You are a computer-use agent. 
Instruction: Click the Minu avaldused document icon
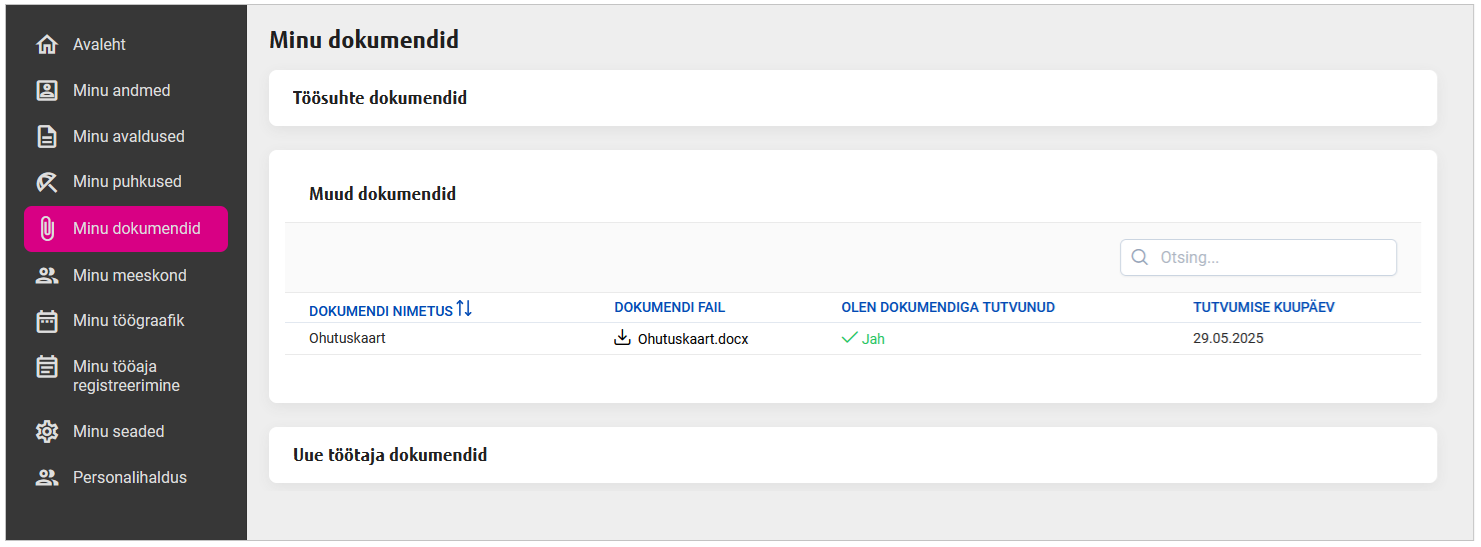click(47, 137)
